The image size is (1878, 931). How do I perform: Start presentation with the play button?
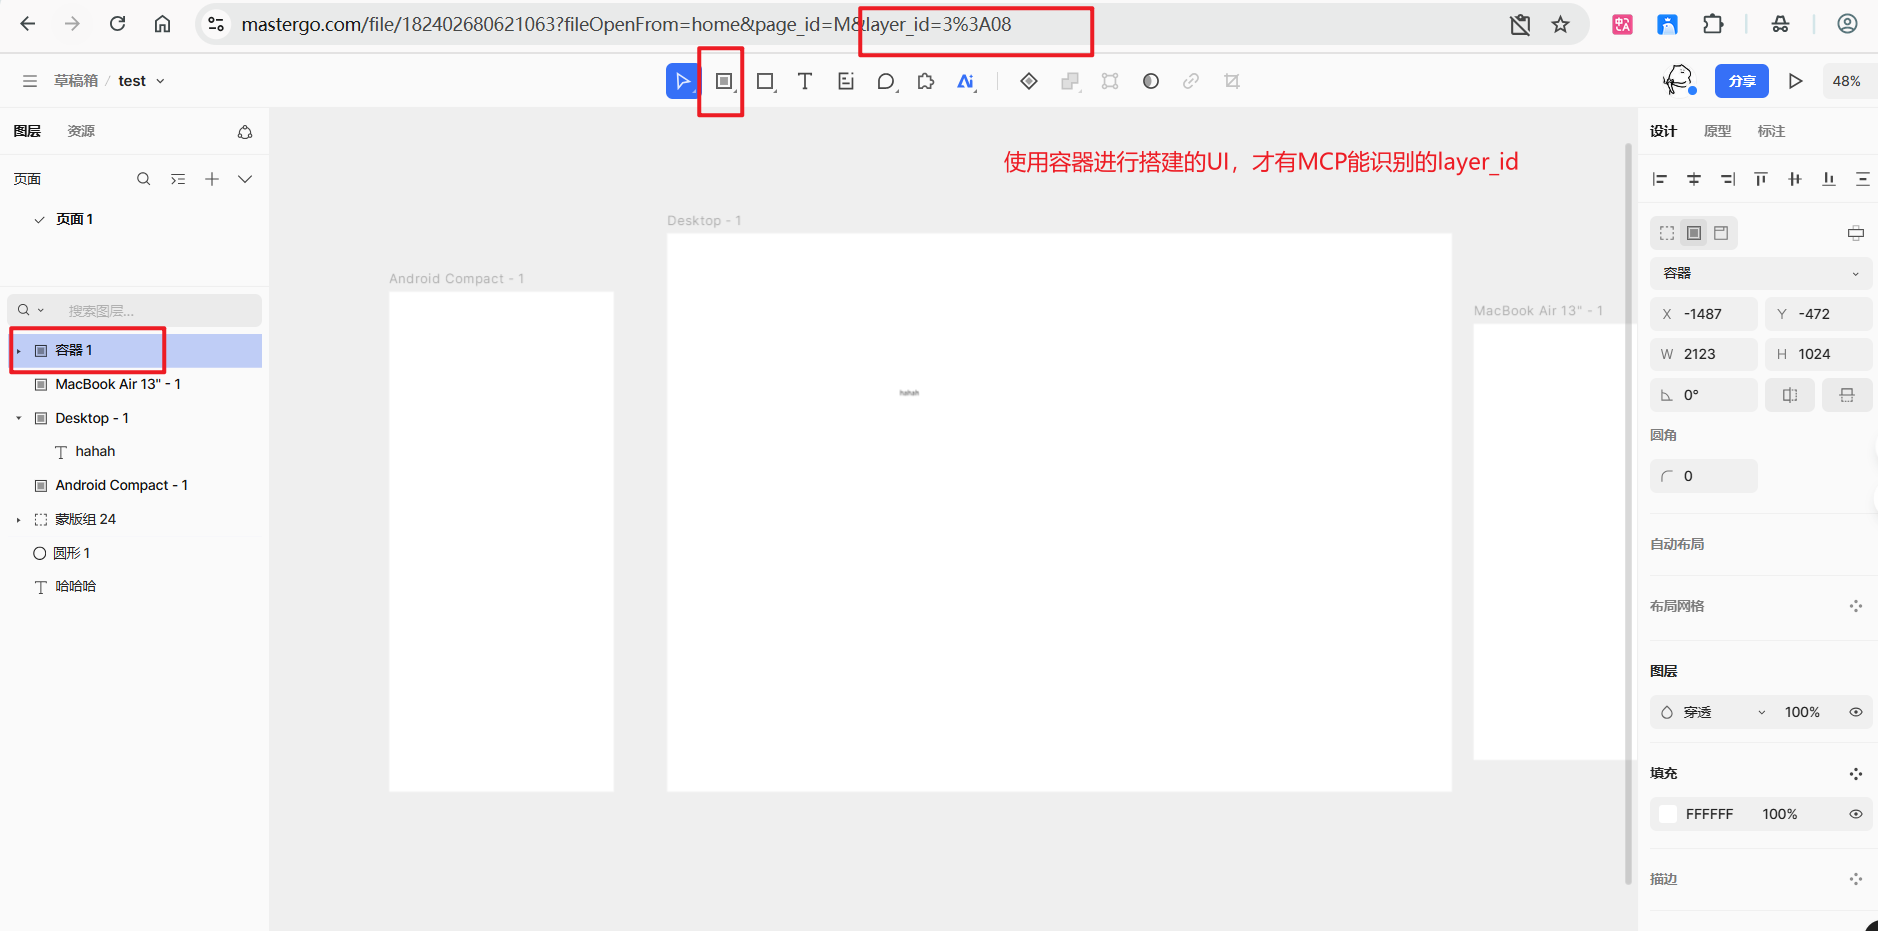1796,81
